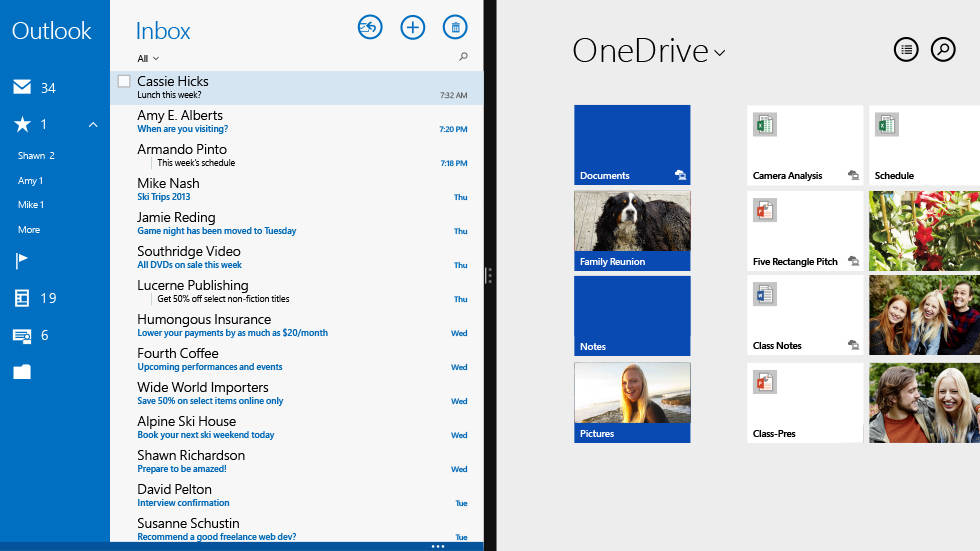
Task: Open the mail envelope icon showing 34
Action: tap(22, 87)
